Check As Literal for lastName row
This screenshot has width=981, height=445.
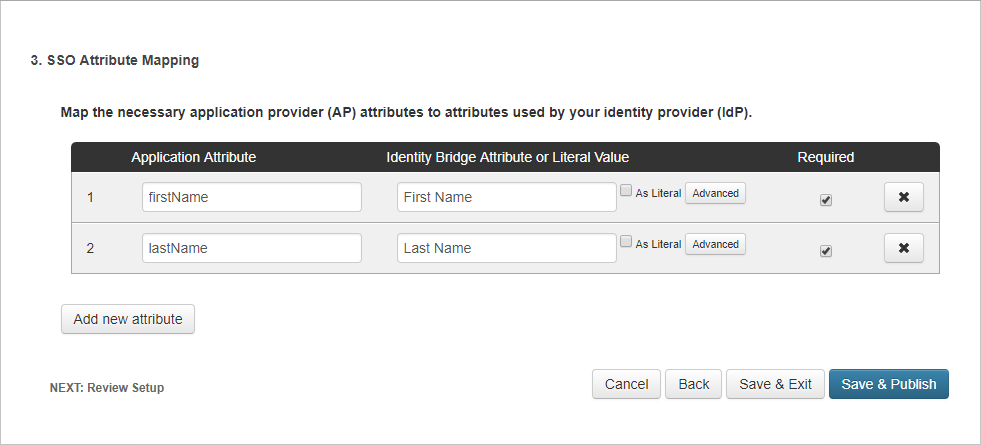(626, 241)
